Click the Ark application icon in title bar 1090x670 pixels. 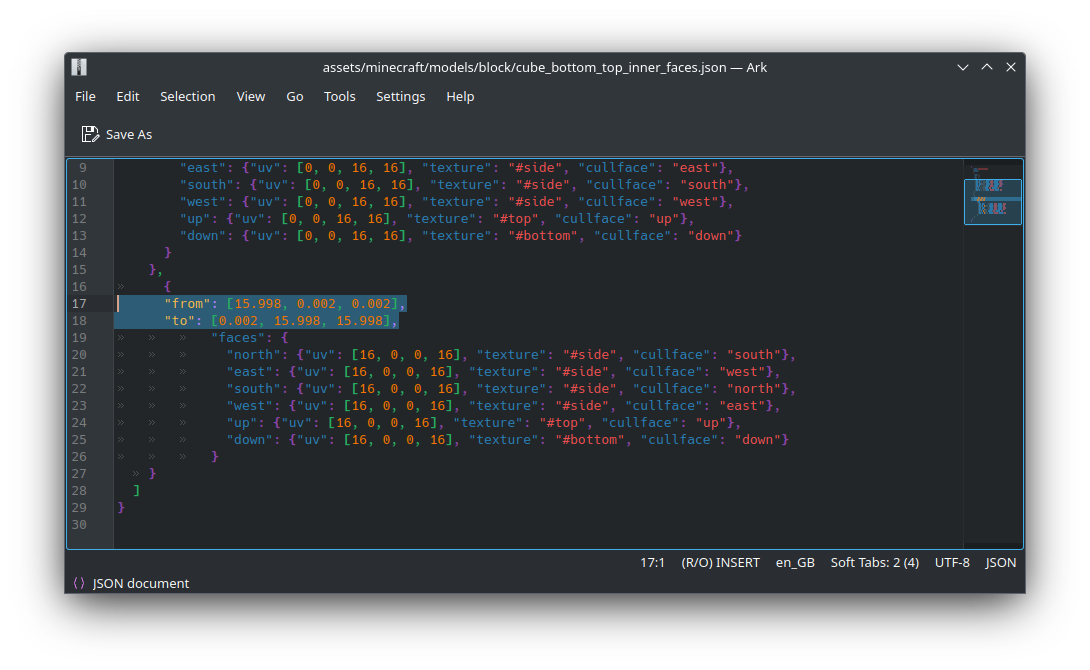click(x=79, y=67)
